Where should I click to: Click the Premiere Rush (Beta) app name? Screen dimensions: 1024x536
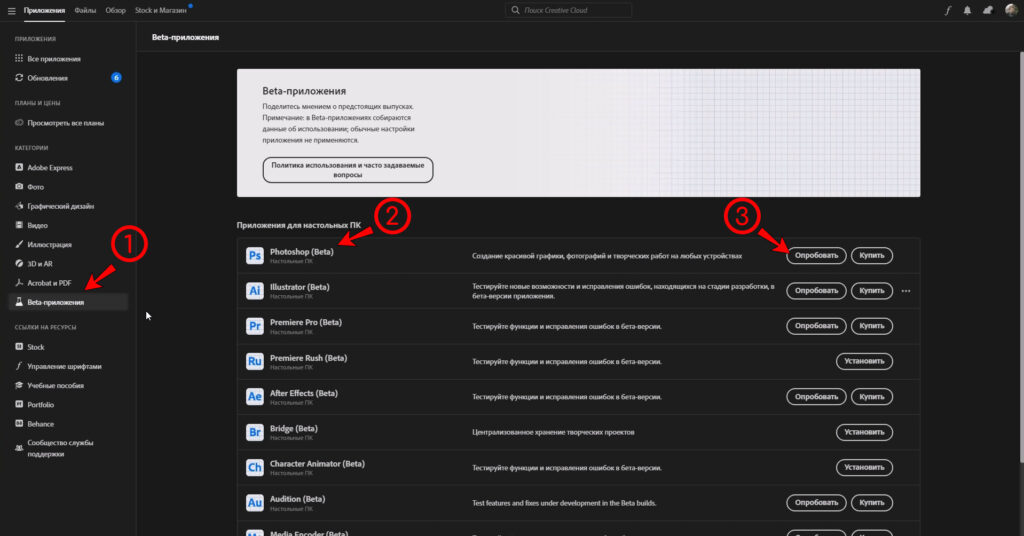308,358
